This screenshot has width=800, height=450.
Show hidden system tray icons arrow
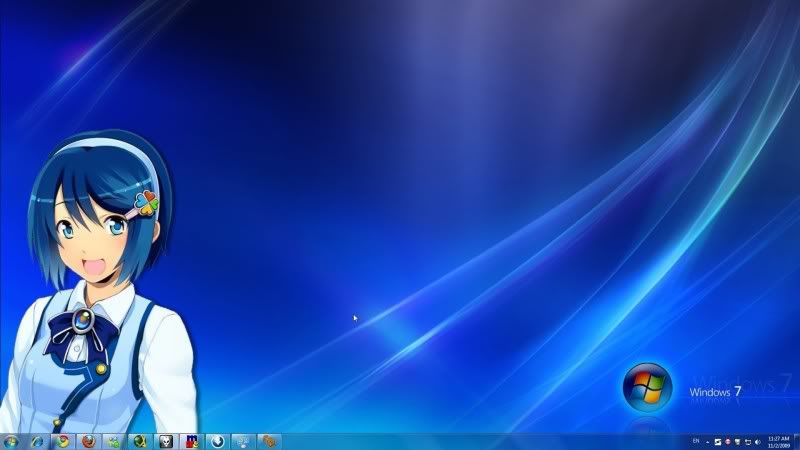point(708,442)
